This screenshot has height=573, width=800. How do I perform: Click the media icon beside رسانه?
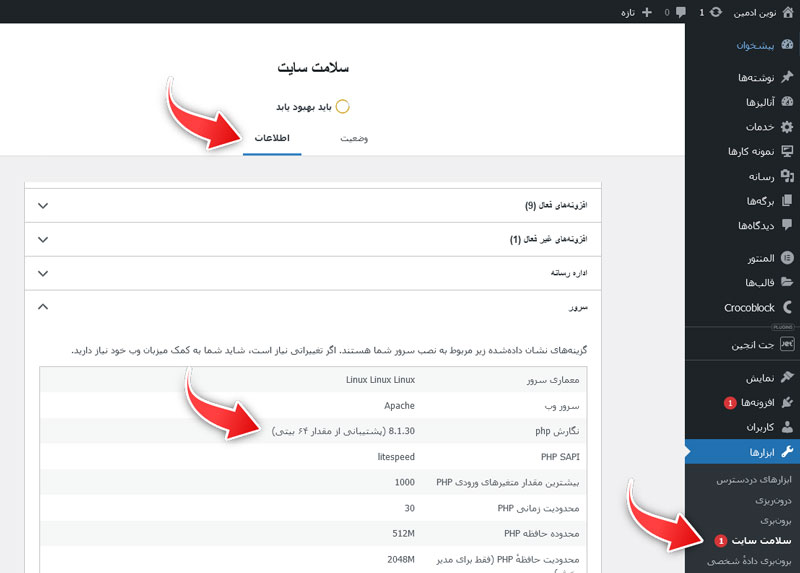787,176
